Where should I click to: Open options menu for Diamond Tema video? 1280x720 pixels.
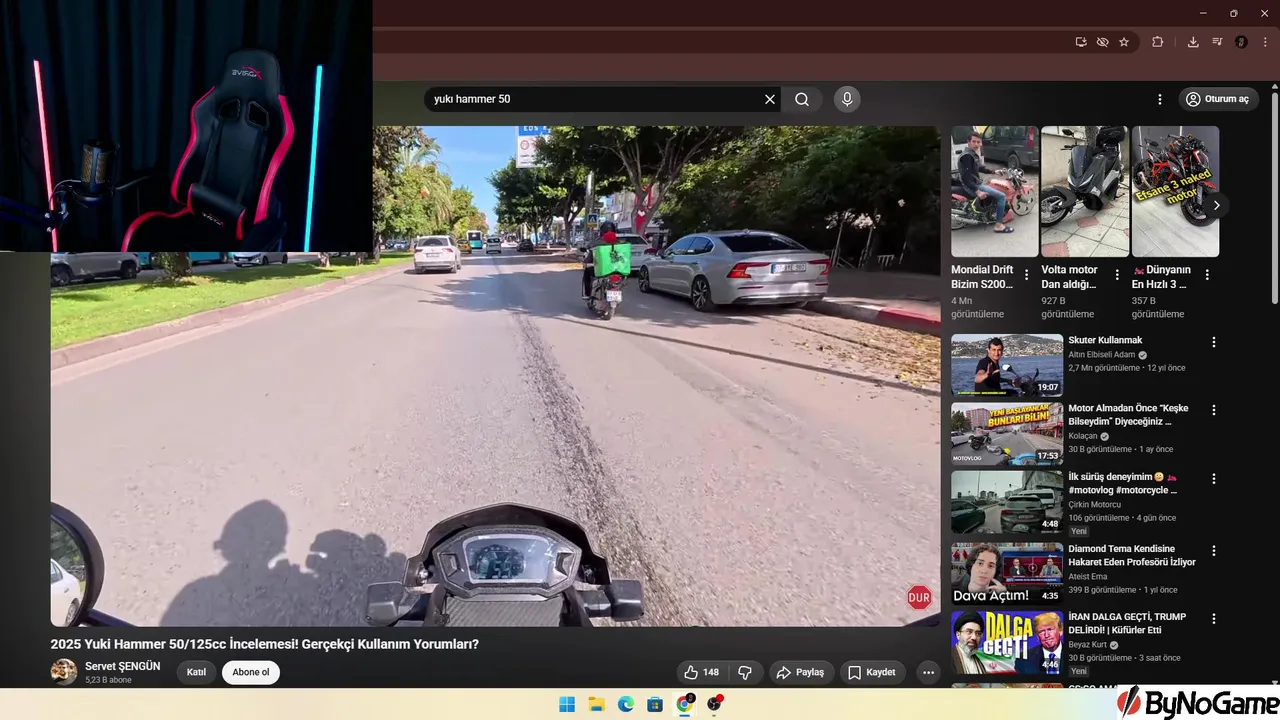coord(1214,551)
